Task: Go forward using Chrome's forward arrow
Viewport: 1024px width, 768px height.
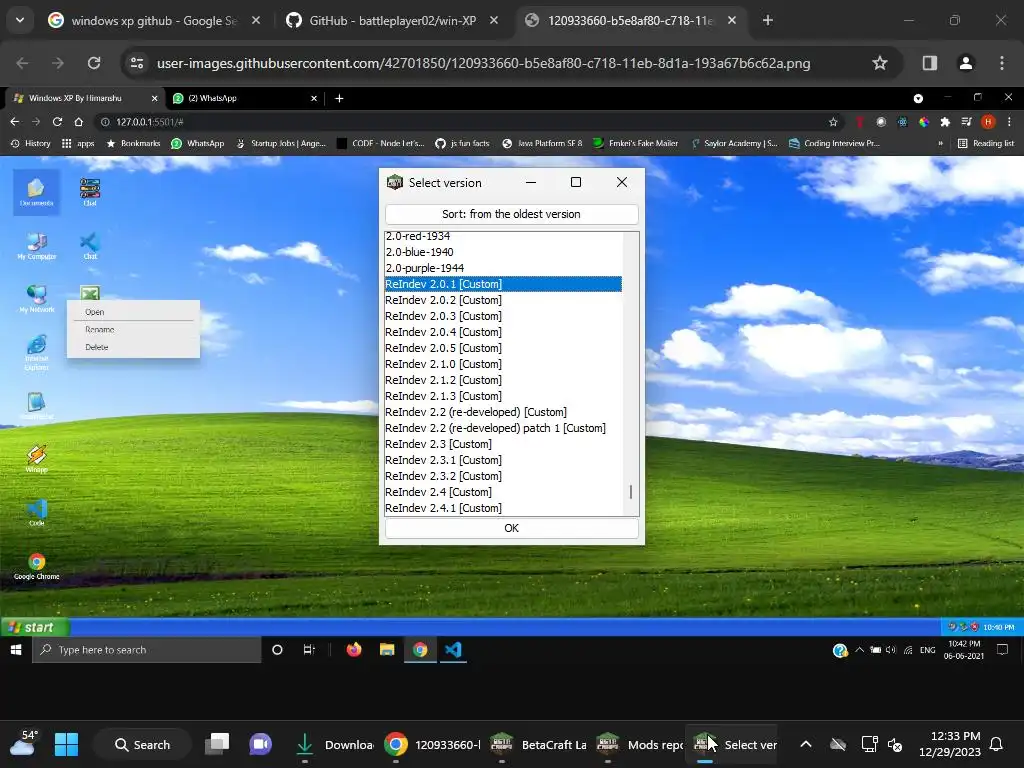Action: click(57, 63)
